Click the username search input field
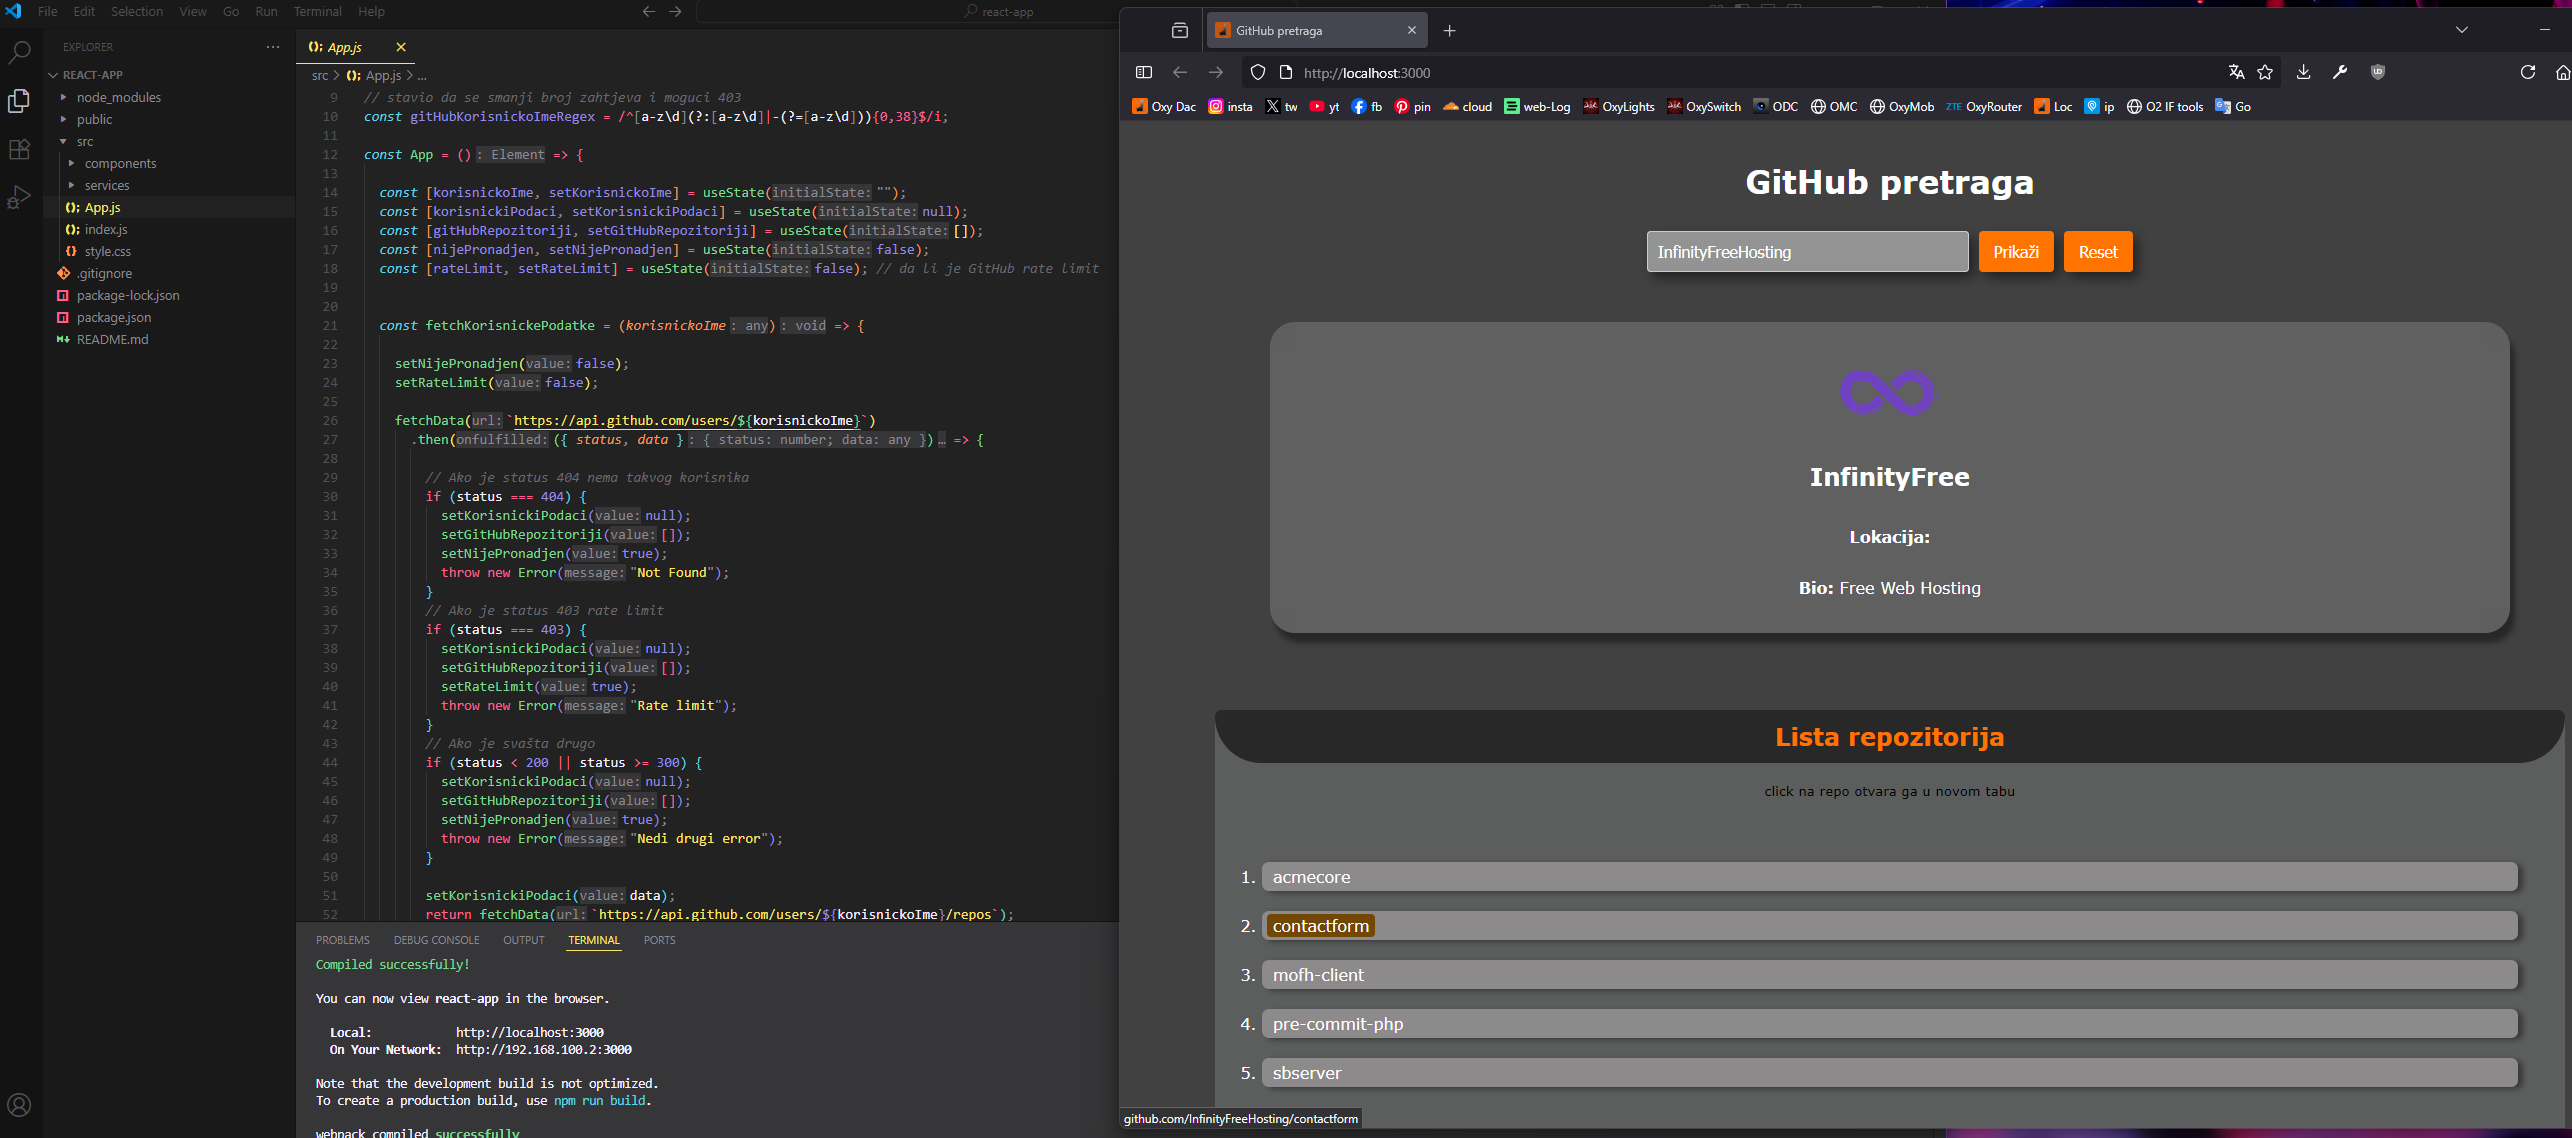Viewport: 2572px width, 1138px height. point(1808,252)
